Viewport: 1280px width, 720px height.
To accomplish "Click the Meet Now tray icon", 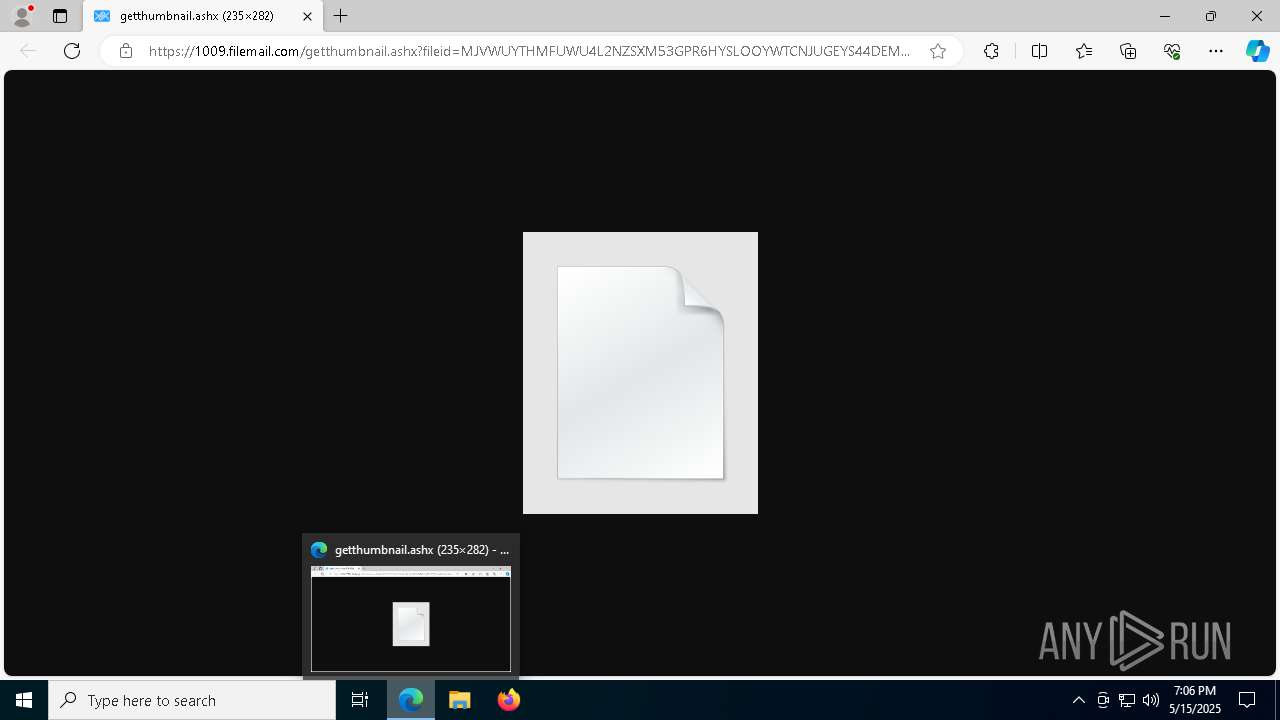I will click(x=1103, y=700).
